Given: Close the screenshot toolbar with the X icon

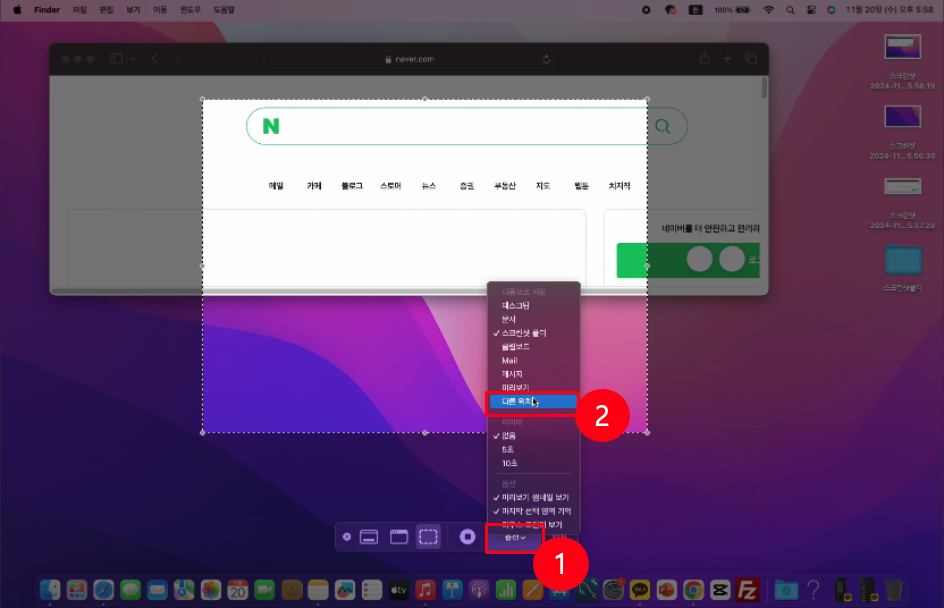Looking at the screenshot, I should tap(347, 537).
